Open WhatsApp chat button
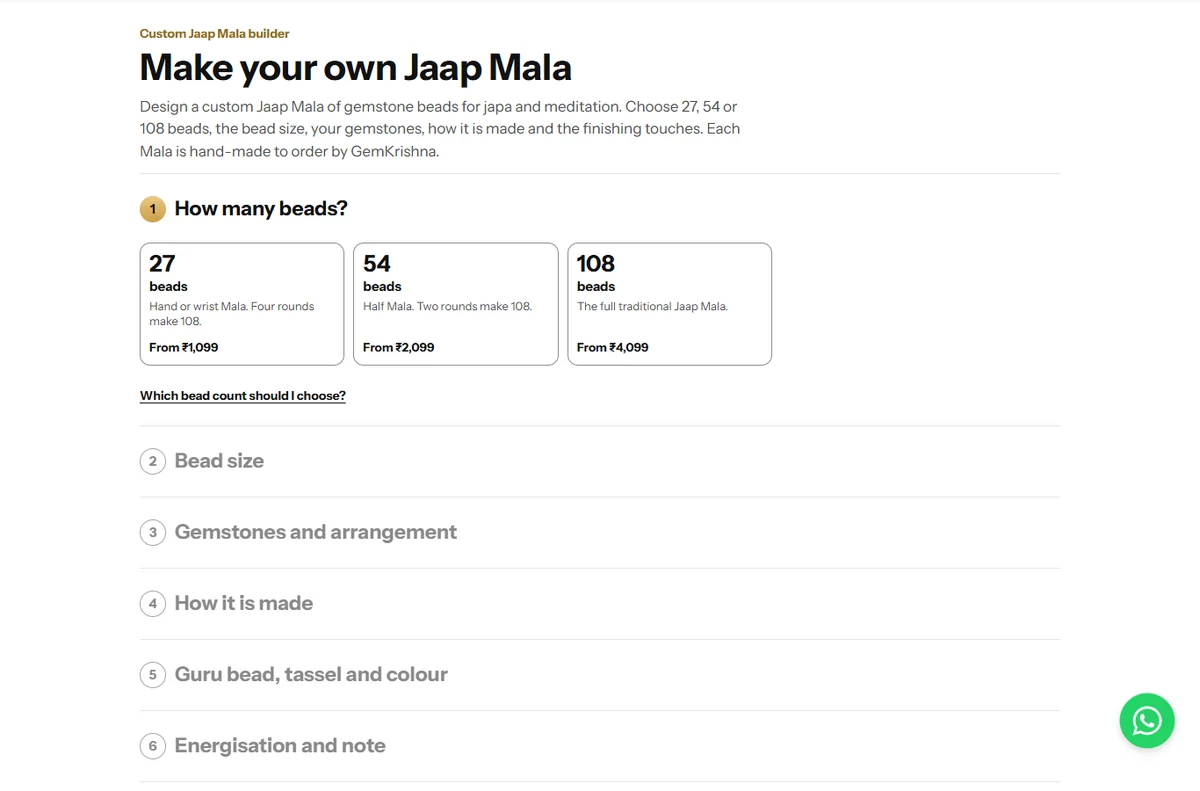Screen dimensions: 1200x791 pos(1147,720)
